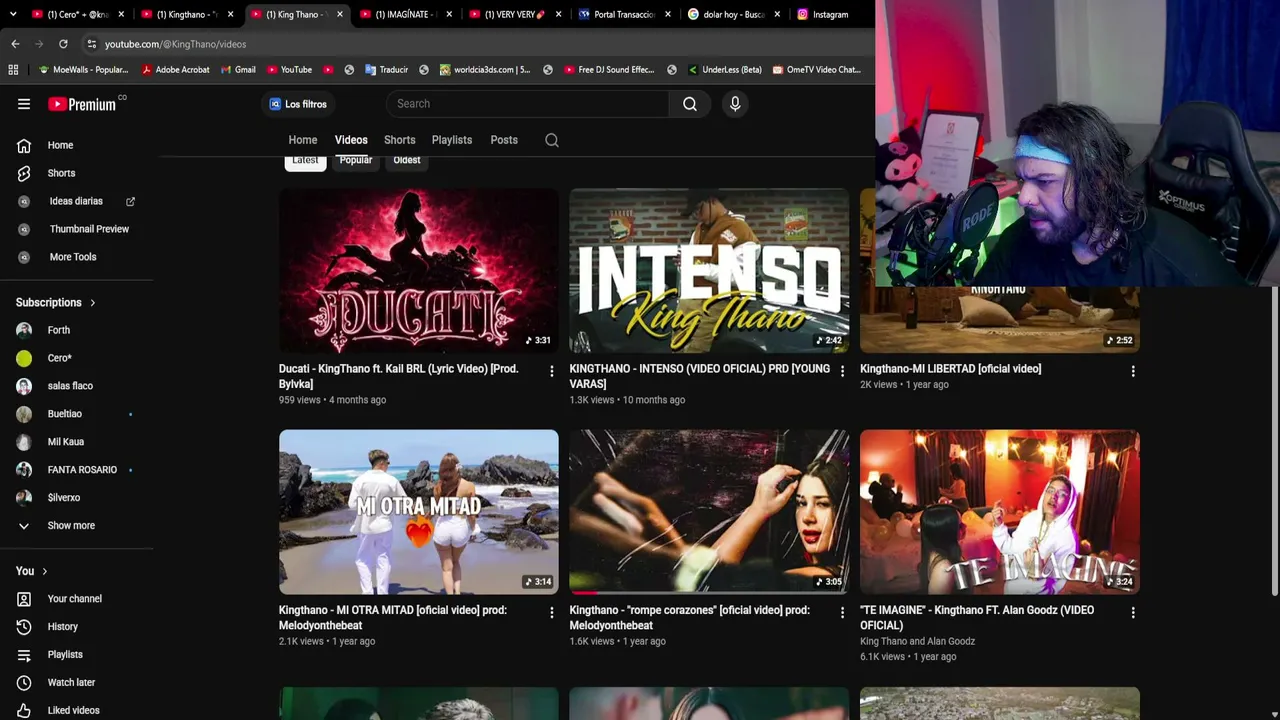The height and width of the screenshot is (720, 1280).
Task: Click the Home icon in the sidebar
Action: 24,145
